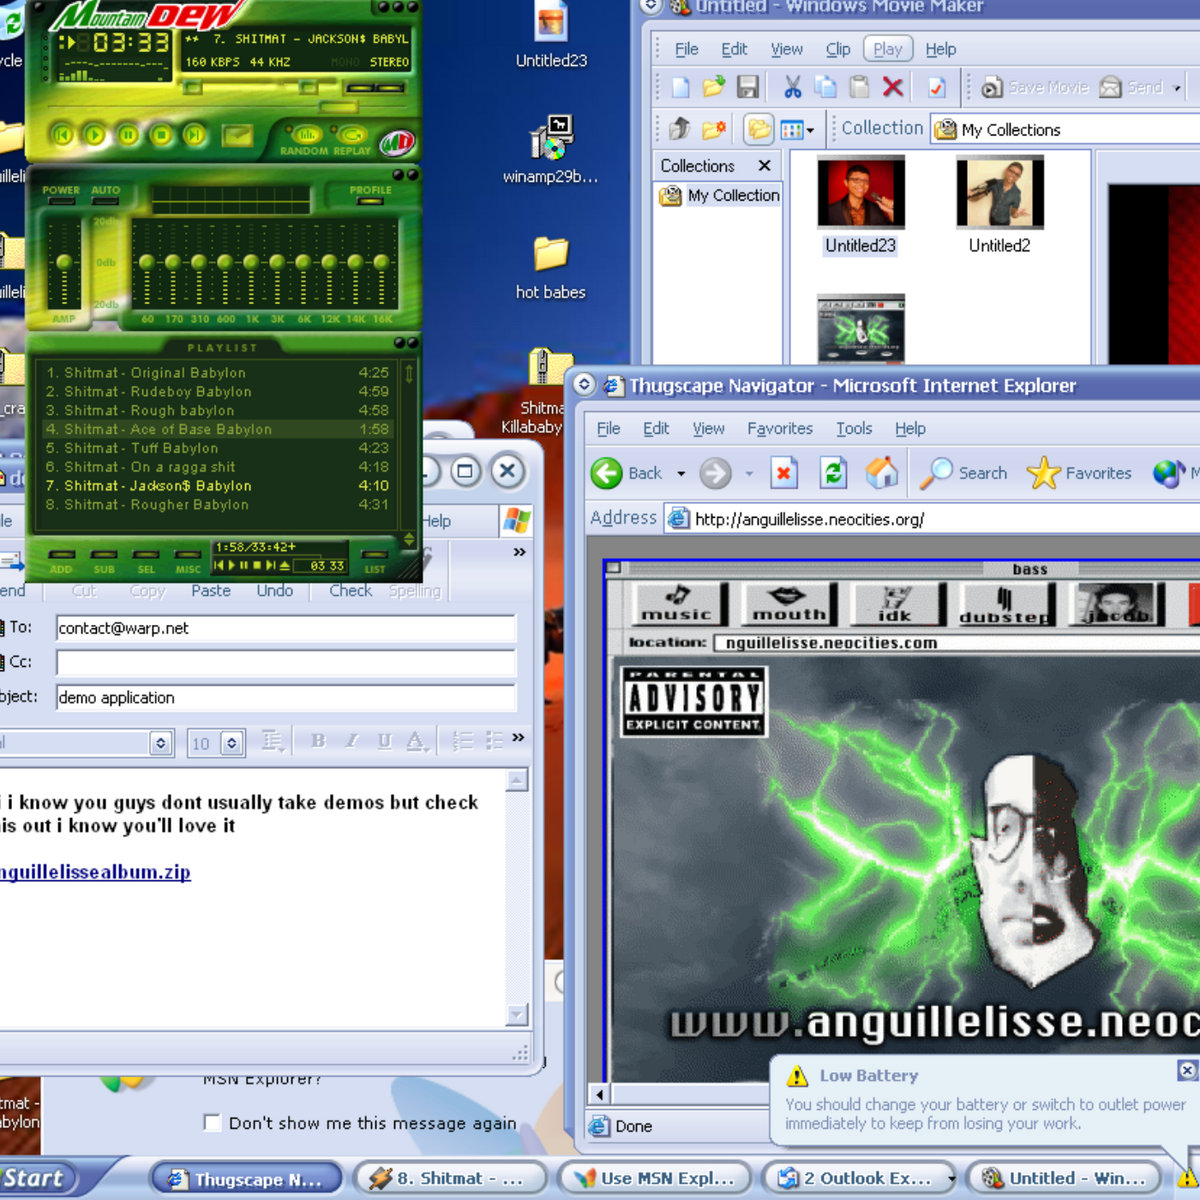Viewport: 1200px width, 1200px height.
Task: Open the font name dropdown in email composer
Action: pos(161,743)
